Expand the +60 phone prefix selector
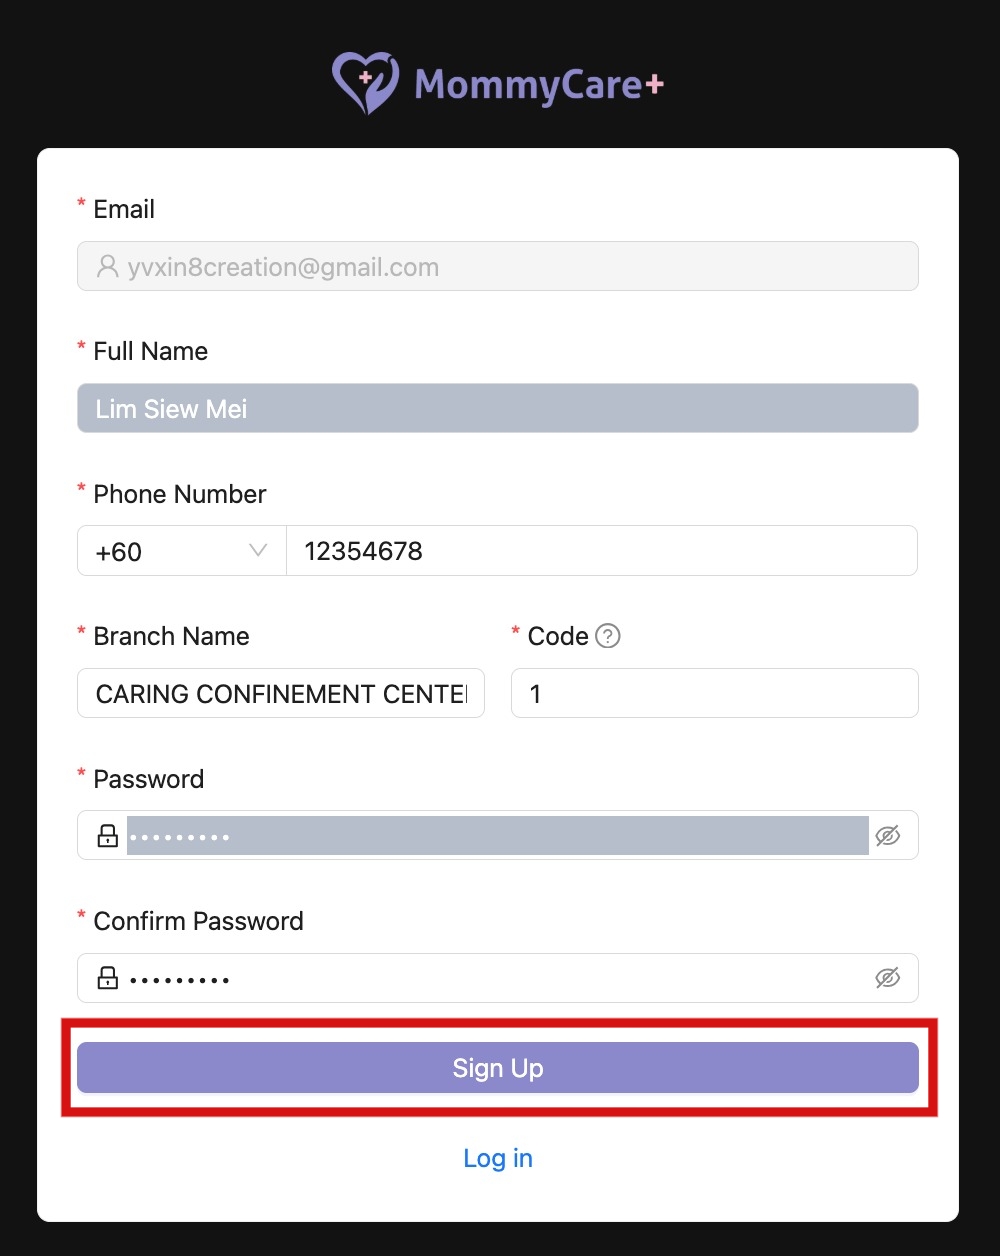The width and height of the screenshot is (1000, 1256). click(x=180, y=550)
